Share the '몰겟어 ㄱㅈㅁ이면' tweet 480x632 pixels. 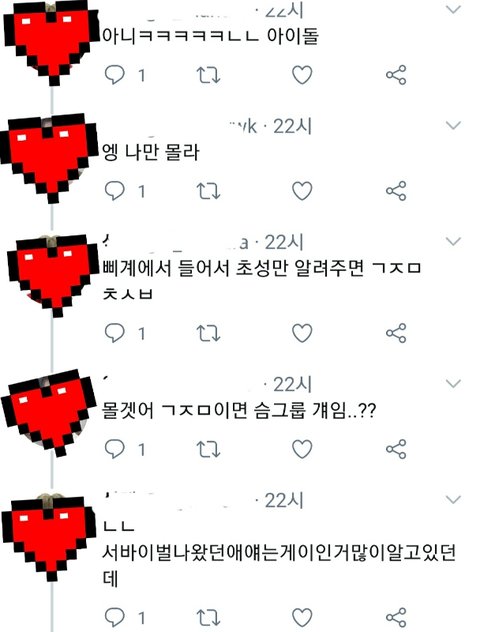[396, 449]
